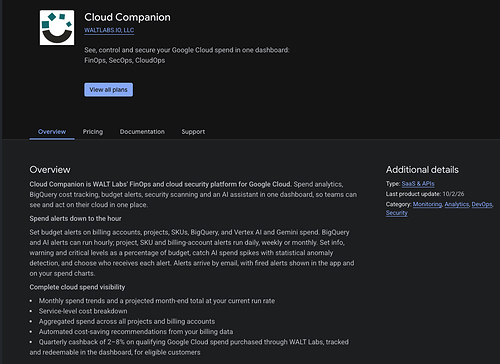
Task: Click the 'Aggregated spend across all projects' bullet
Action: 127,321
